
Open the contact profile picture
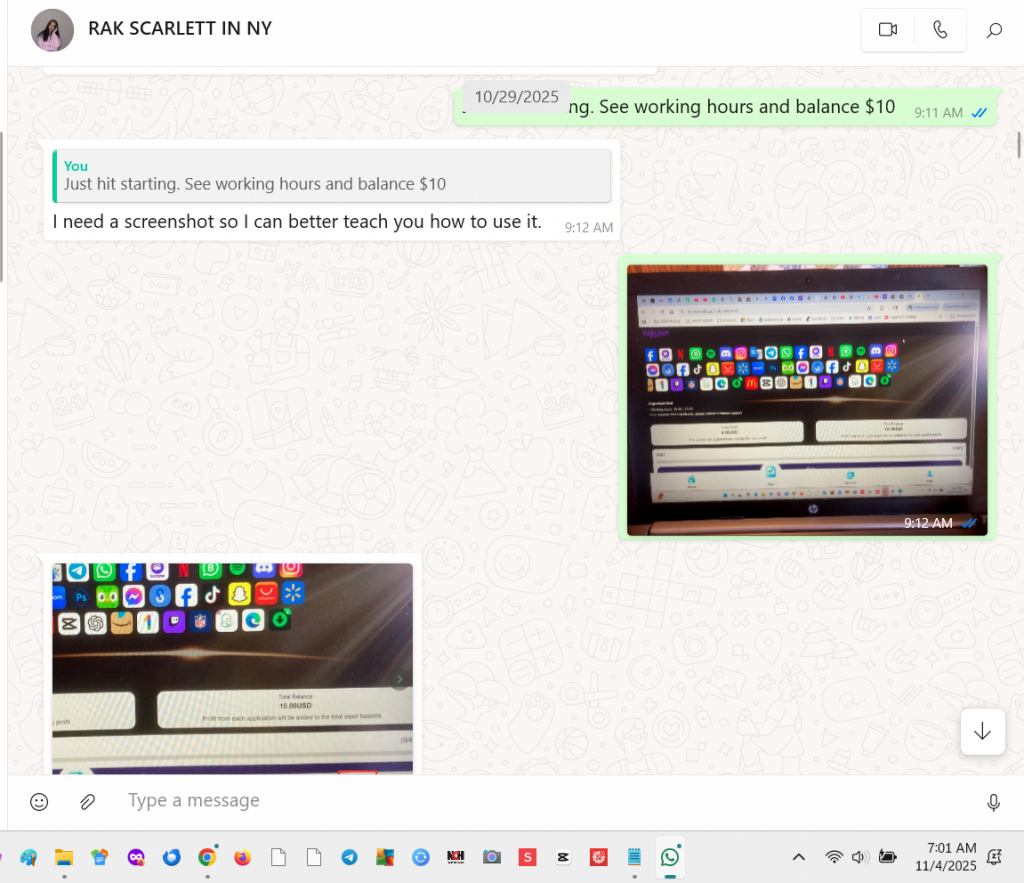tap(52, 30)
